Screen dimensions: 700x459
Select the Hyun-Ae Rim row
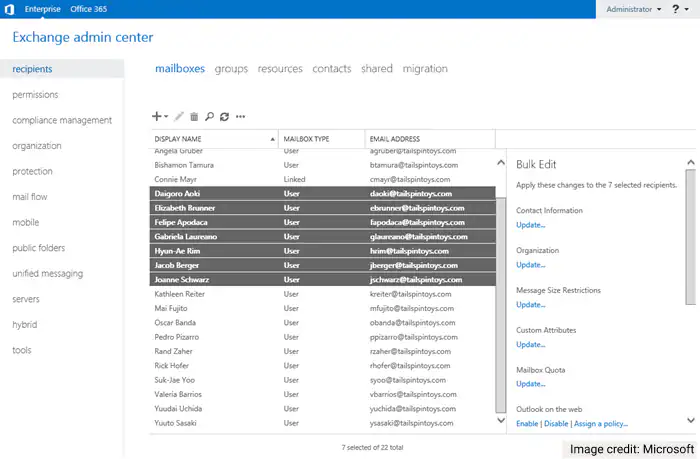pos(323,250)
